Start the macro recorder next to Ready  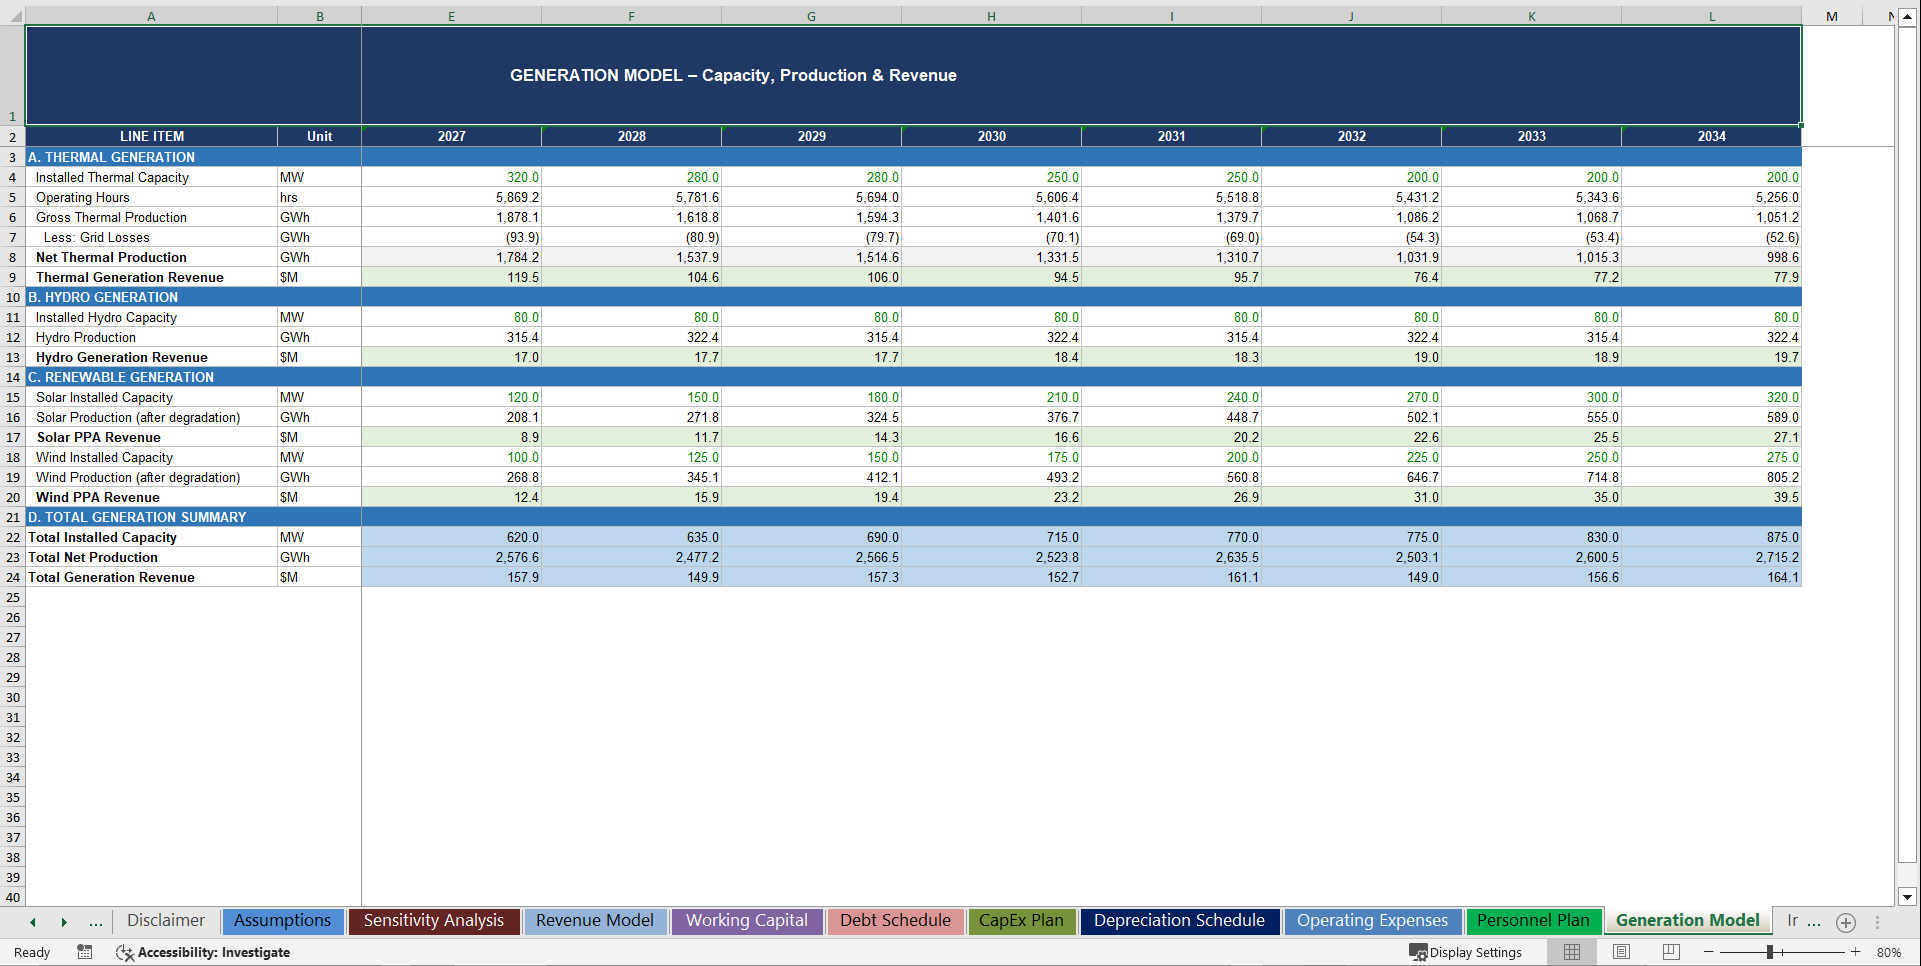coord(84,952)
